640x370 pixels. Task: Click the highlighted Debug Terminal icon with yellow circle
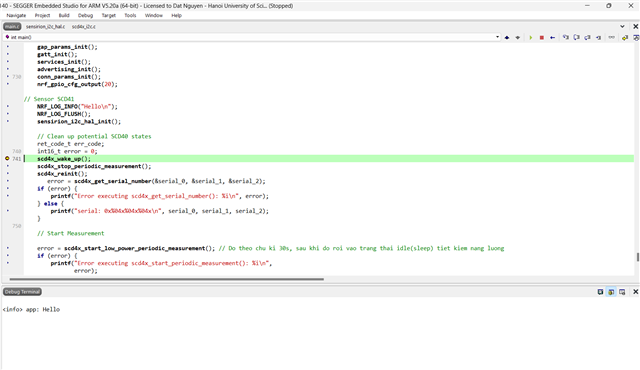point(611,292)
